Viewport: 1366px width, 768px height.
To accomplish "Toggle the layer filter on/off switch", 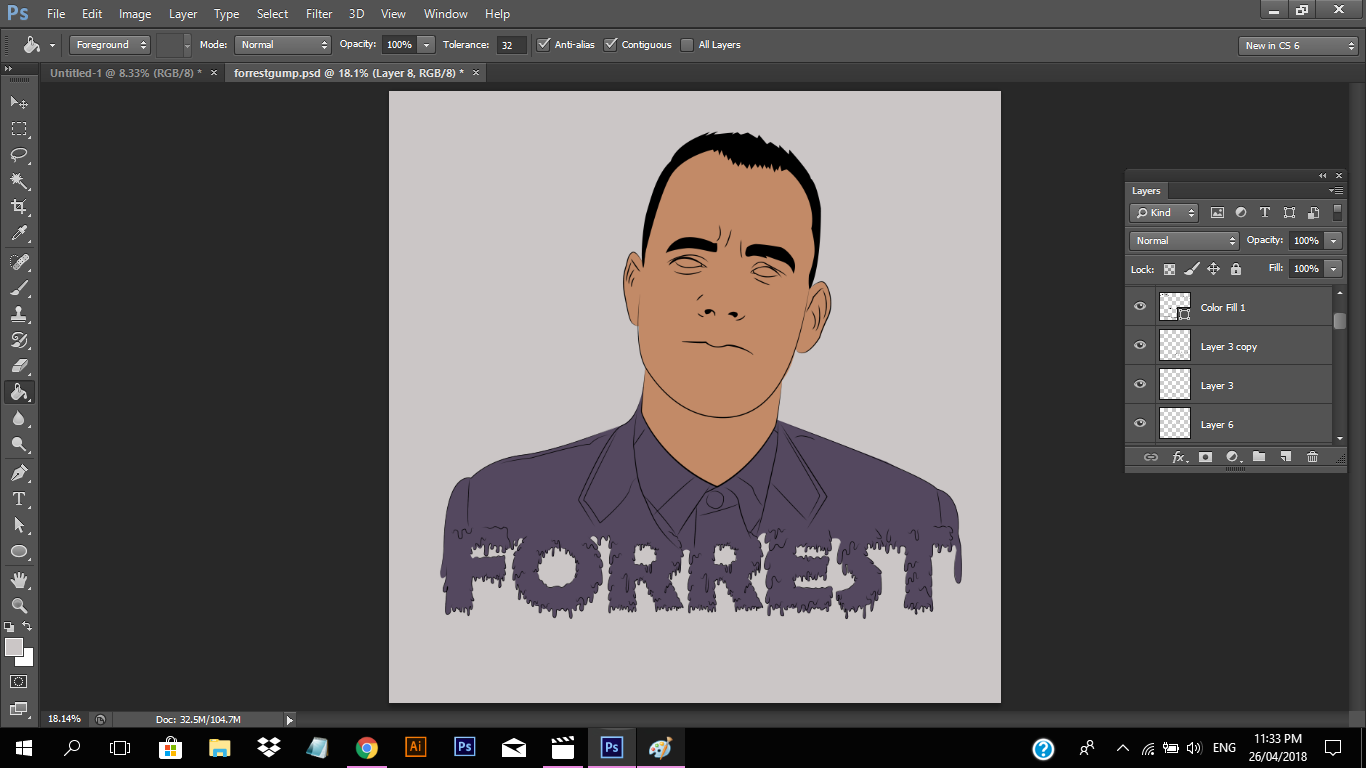I will coord(1338,212).
